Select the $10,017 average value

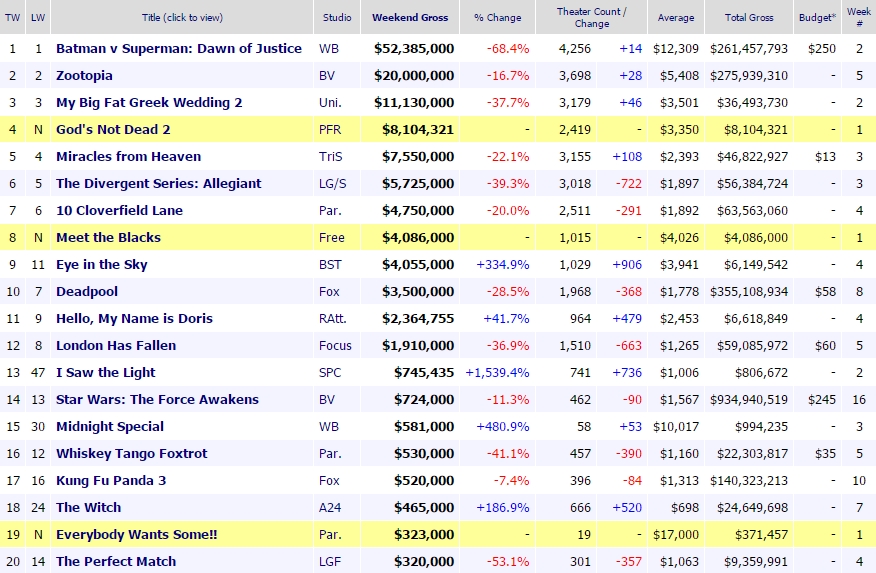pyautogui.click(x=676, y=427)
